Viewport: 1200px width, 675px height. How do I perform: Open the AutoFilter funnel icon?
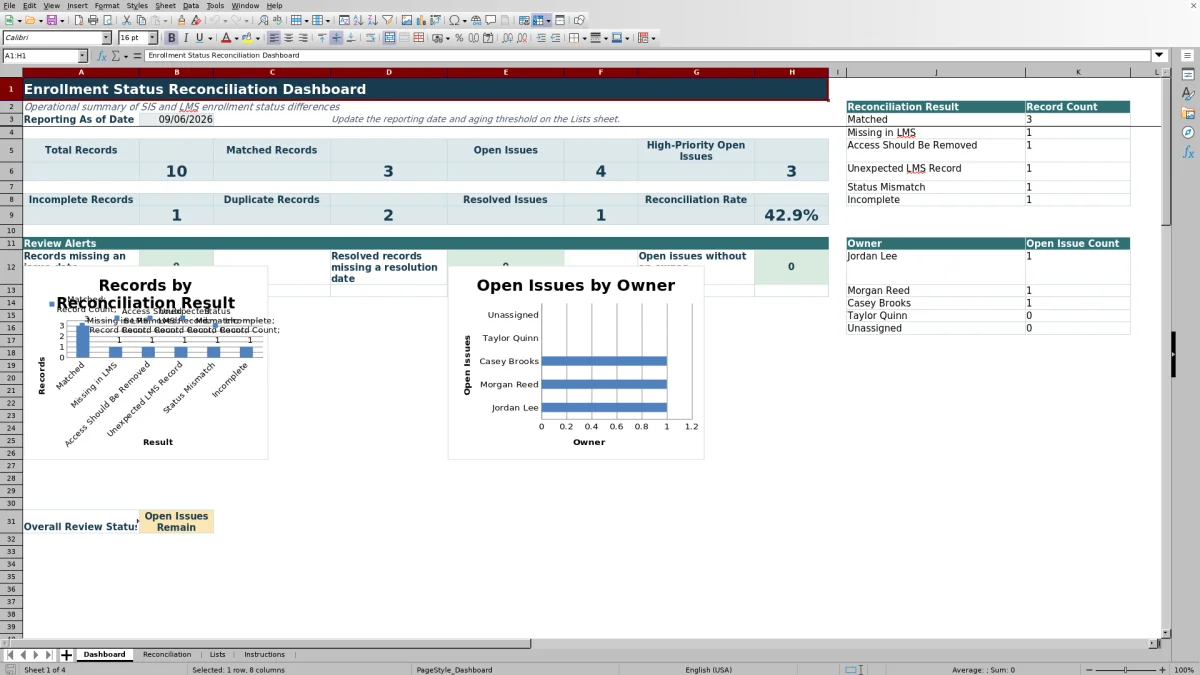coord(387,20)
